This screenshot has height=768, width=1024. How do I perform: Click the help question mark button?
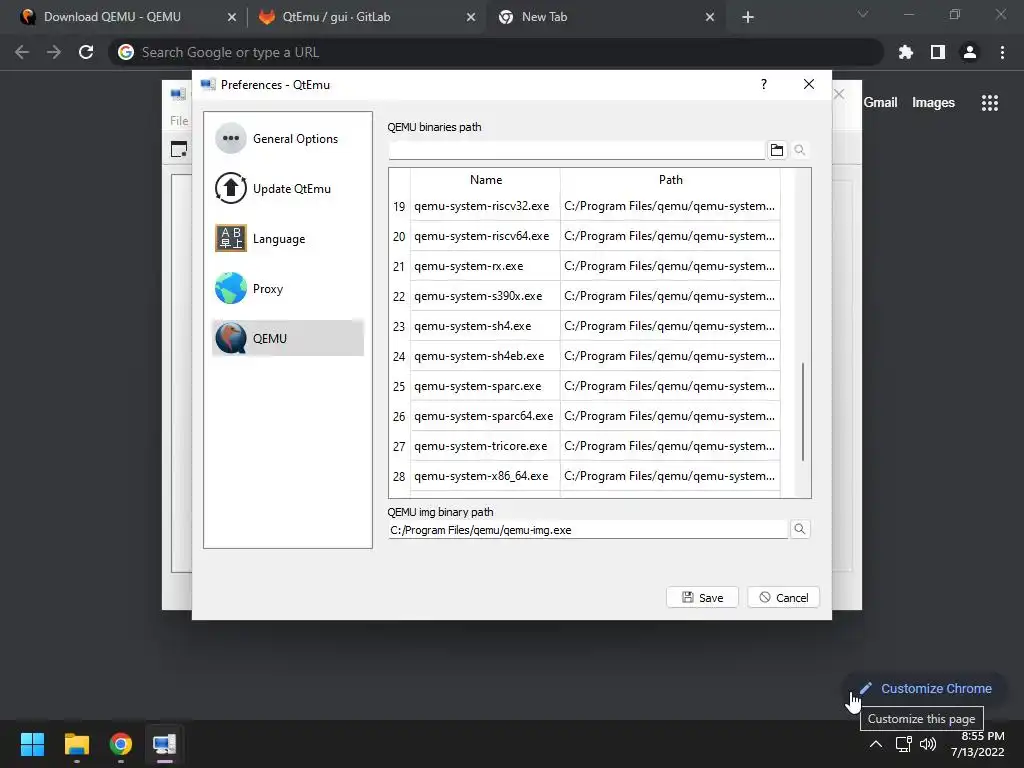point(763,84)
